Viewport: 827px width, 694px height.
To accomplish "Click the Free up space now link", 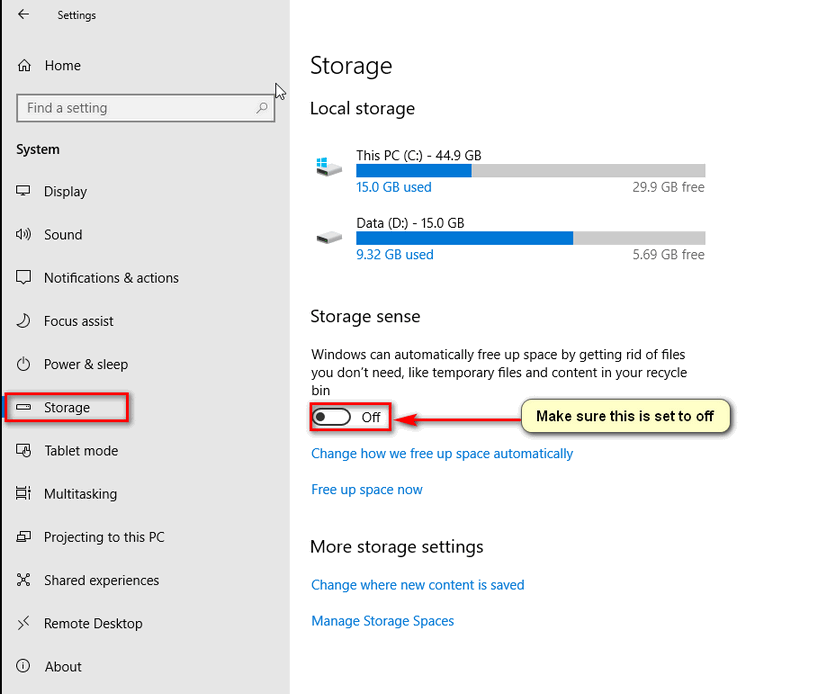I will [x=367, y=489].
